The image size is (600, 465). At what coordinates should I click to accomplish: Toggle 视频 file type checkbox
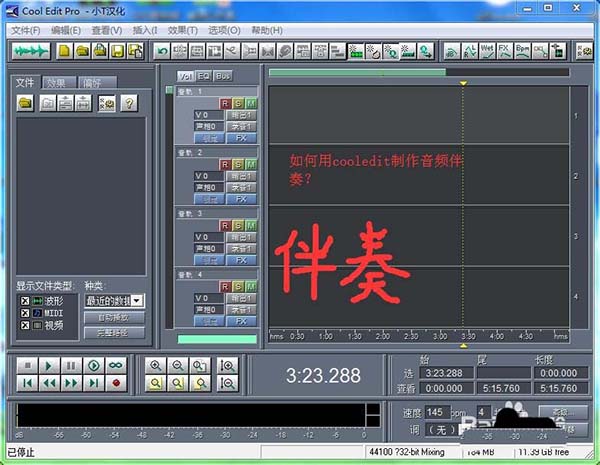pyautogui.click(x=25, y=325)
